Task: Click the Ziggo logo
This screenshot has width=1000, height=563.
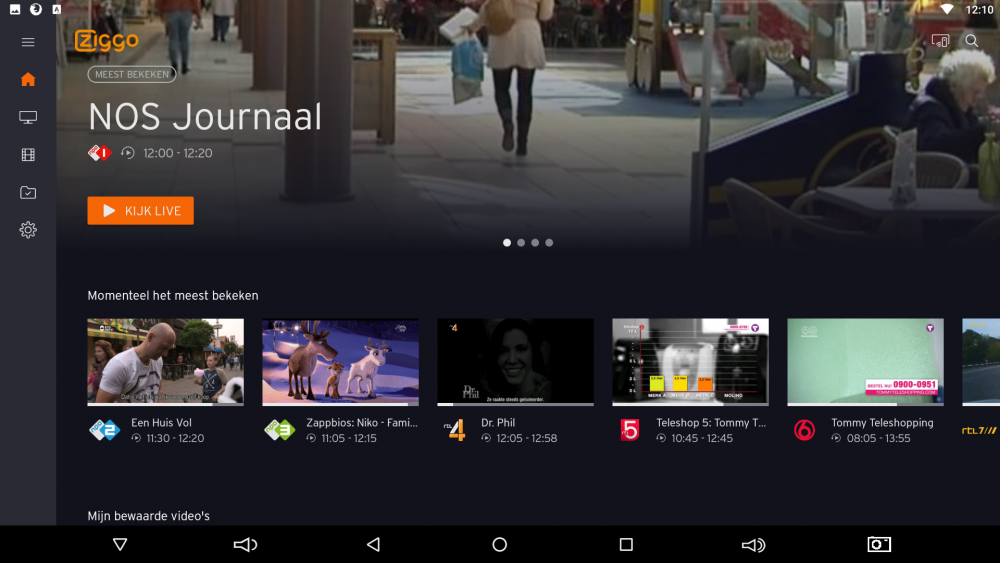Action: pos(107,41)
